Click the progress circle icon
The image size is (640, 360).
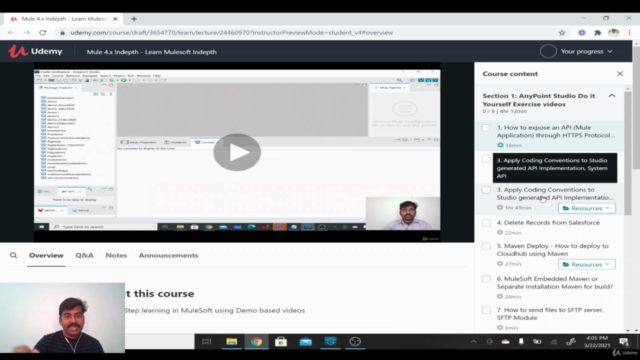point(548,51)
